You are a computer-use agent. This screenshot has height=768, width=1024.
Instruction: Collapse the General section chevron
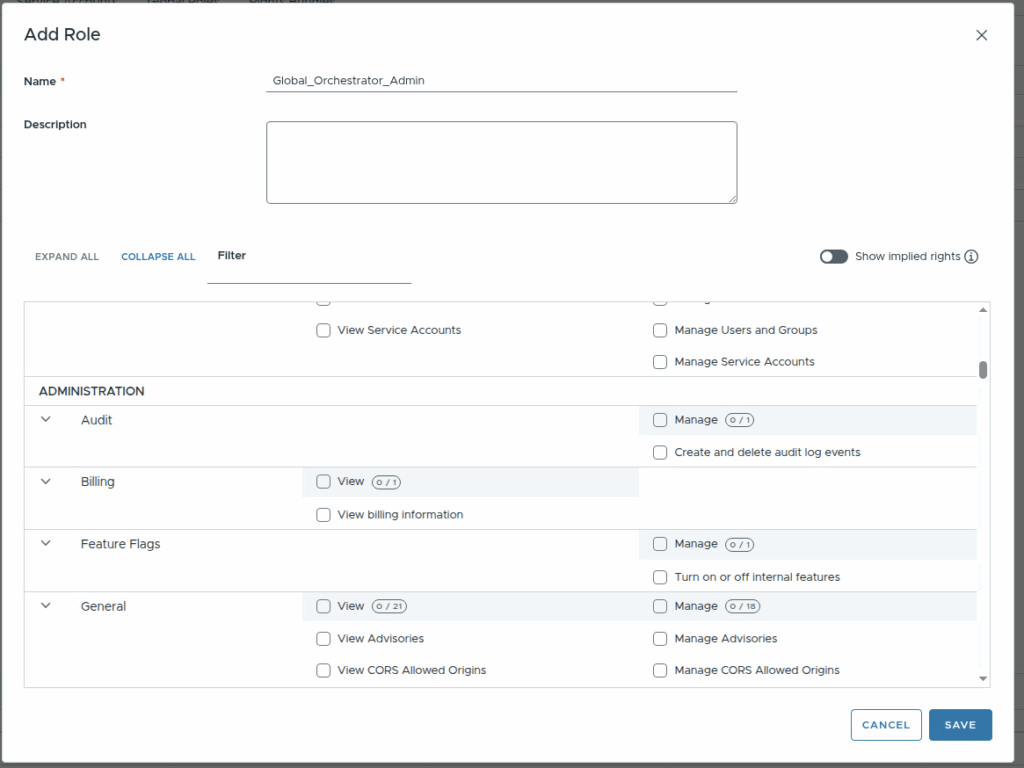tap(45, 606)
